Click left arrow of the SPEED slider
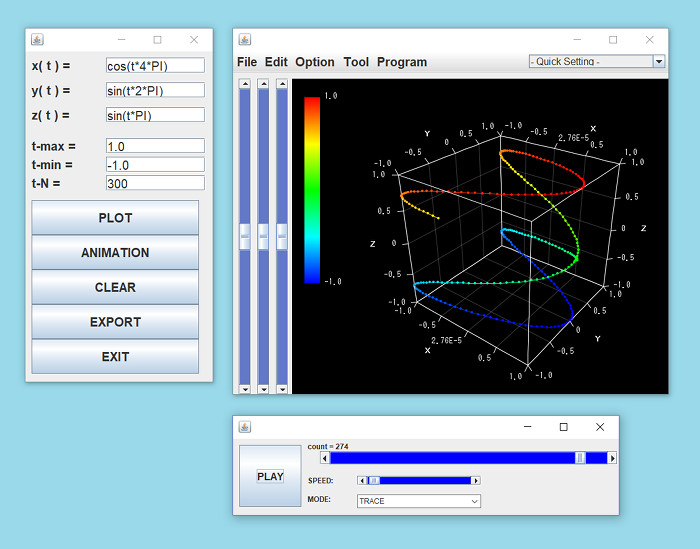The image size is (700, 549). 362,481
